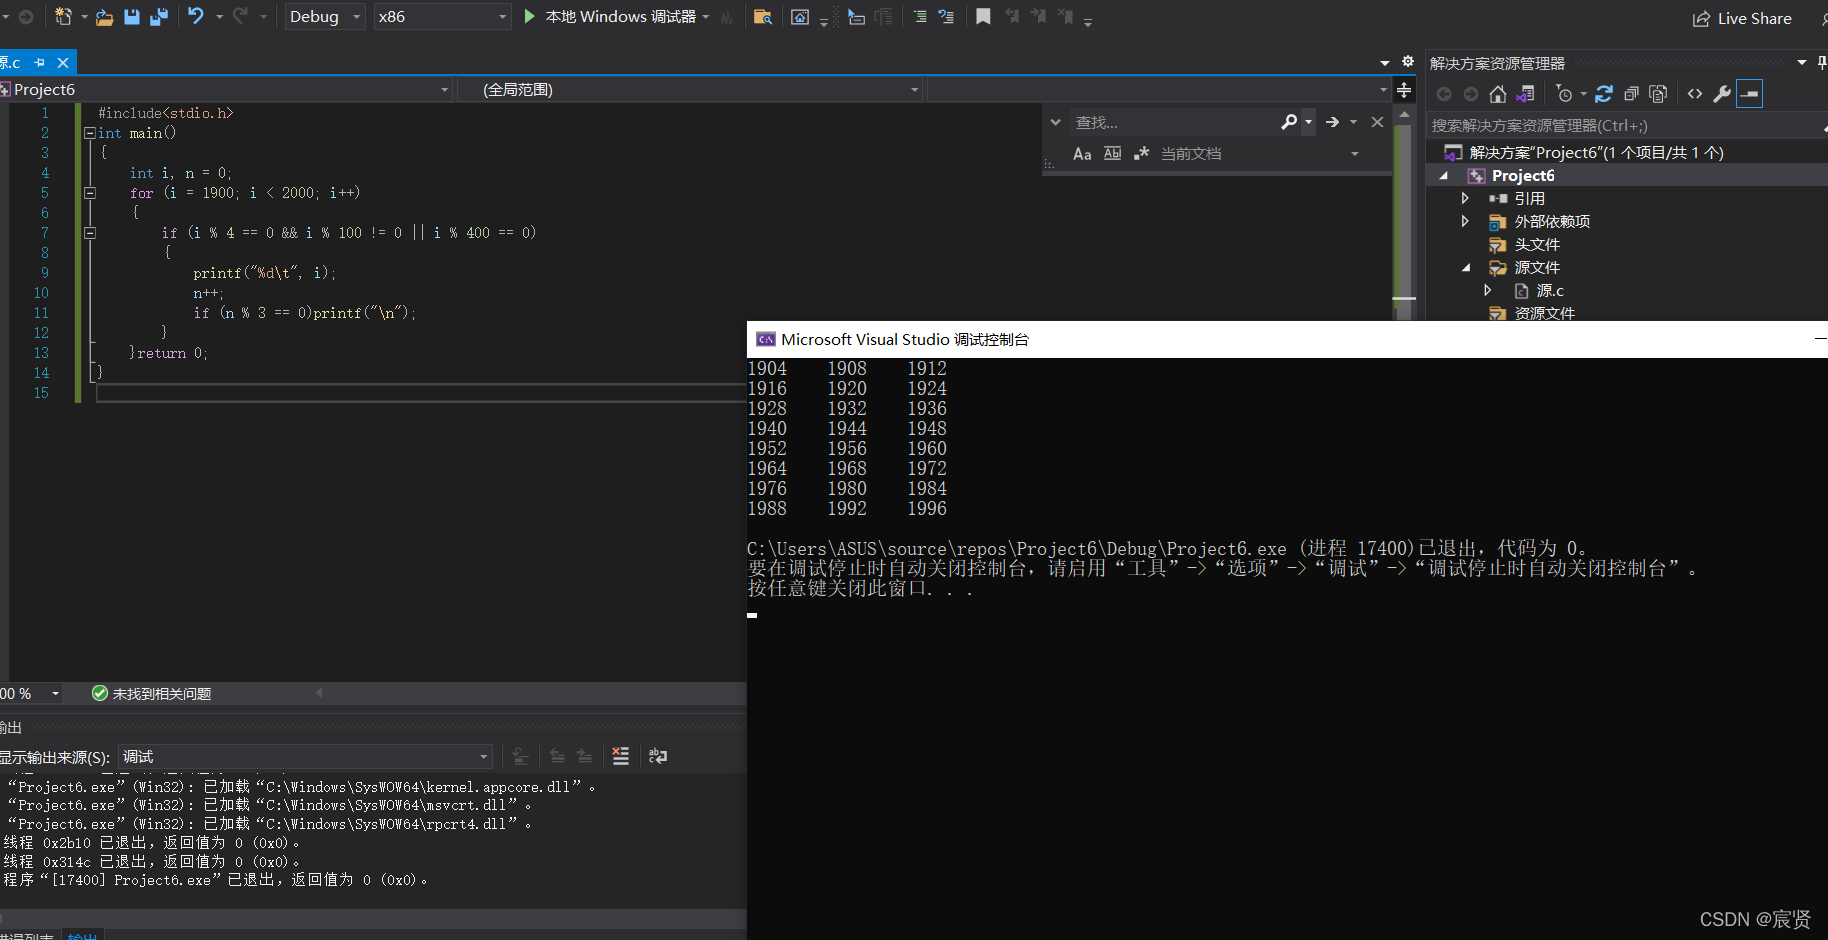This screenshot has width=1828, height=940.
Task: Open Properties with the wrench icon
Action: 1722,94
